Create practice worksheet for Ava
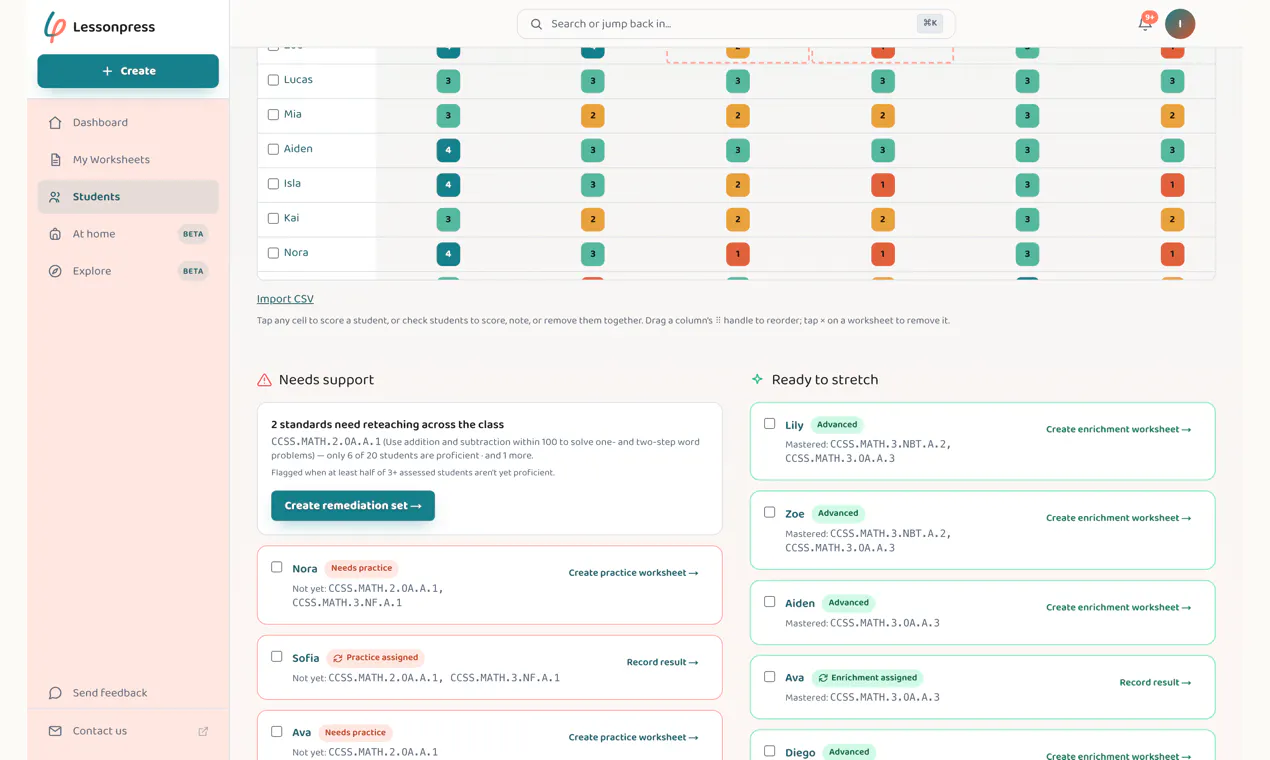Image resolution: width=1270 pixels, height=760 pixels. coord(633,737)
